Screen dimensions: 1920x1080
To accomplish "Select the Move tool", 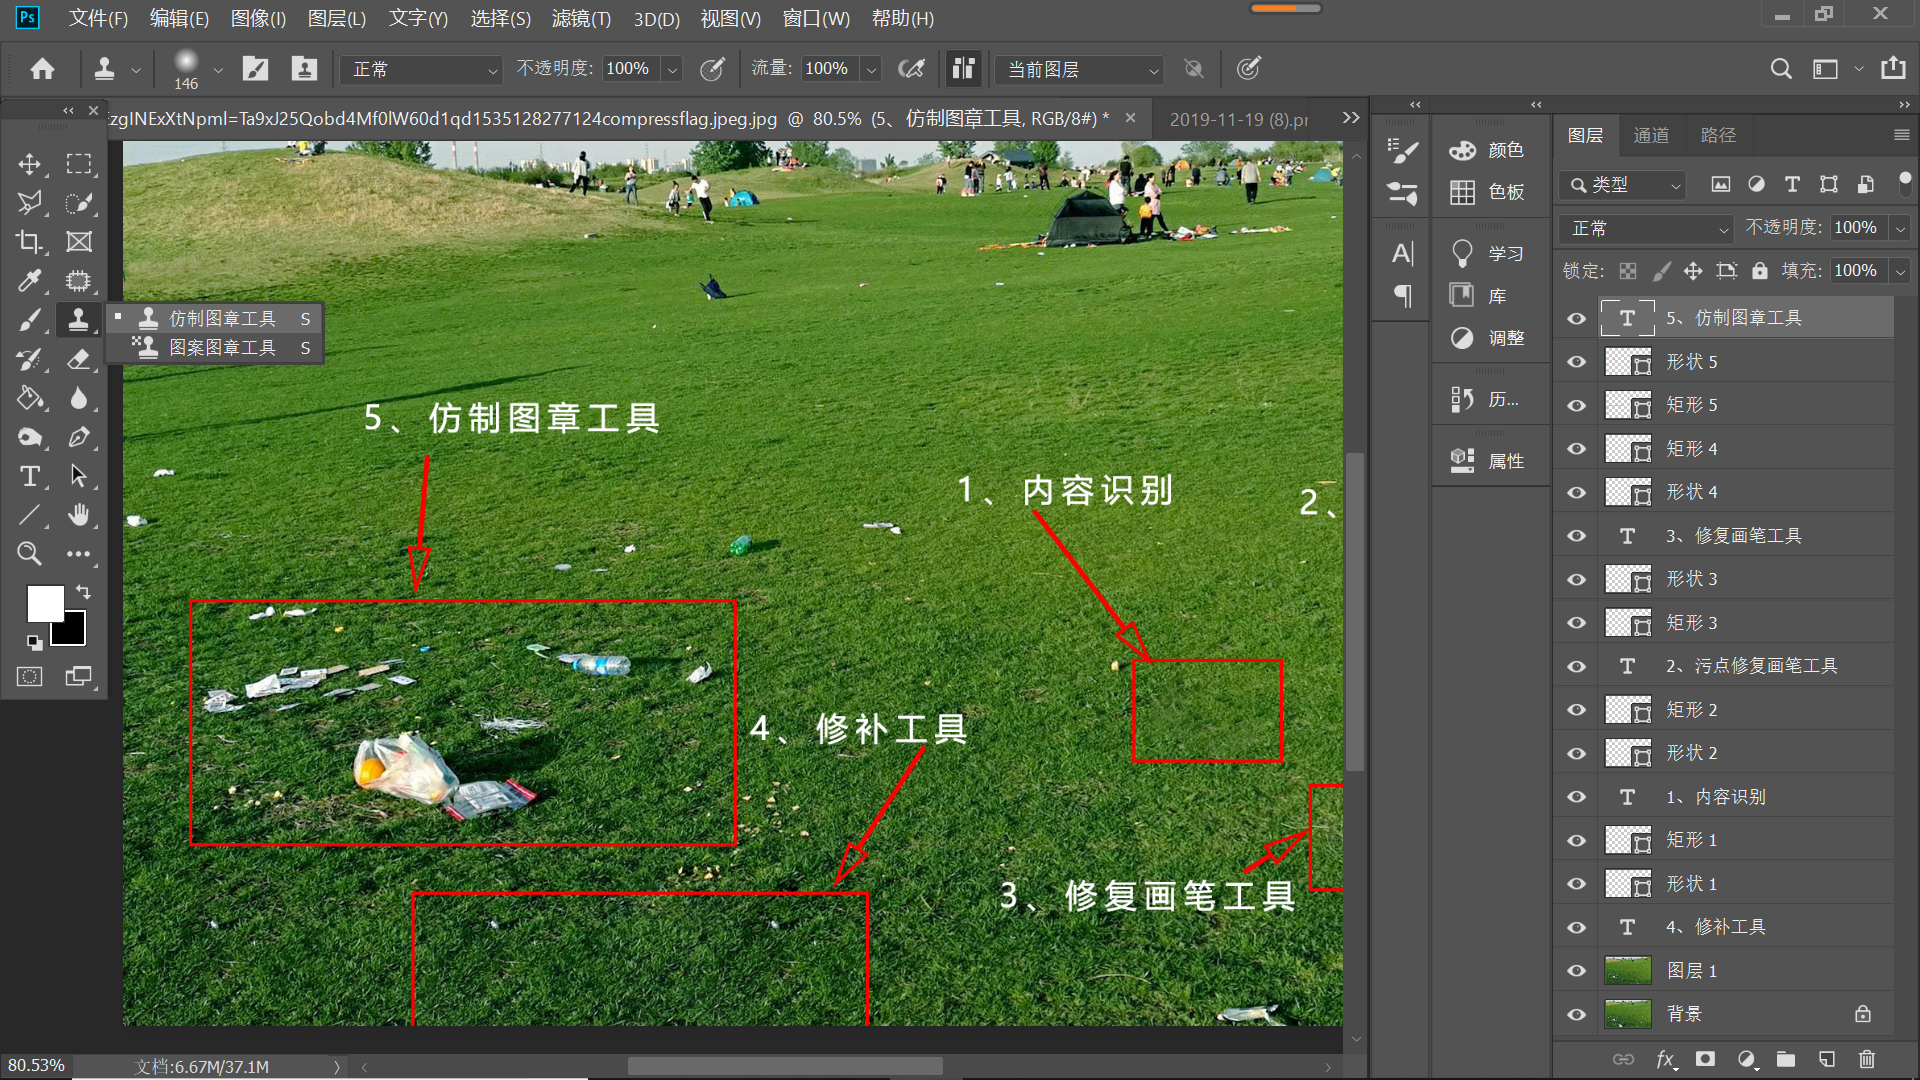I will coord(30,164).
